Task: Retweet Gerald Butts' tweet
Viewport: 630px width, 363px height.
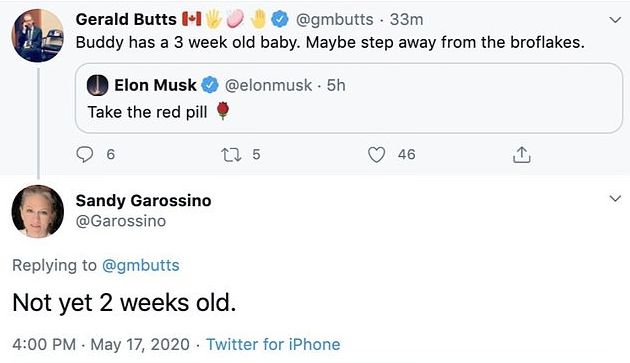Action: 231,155
